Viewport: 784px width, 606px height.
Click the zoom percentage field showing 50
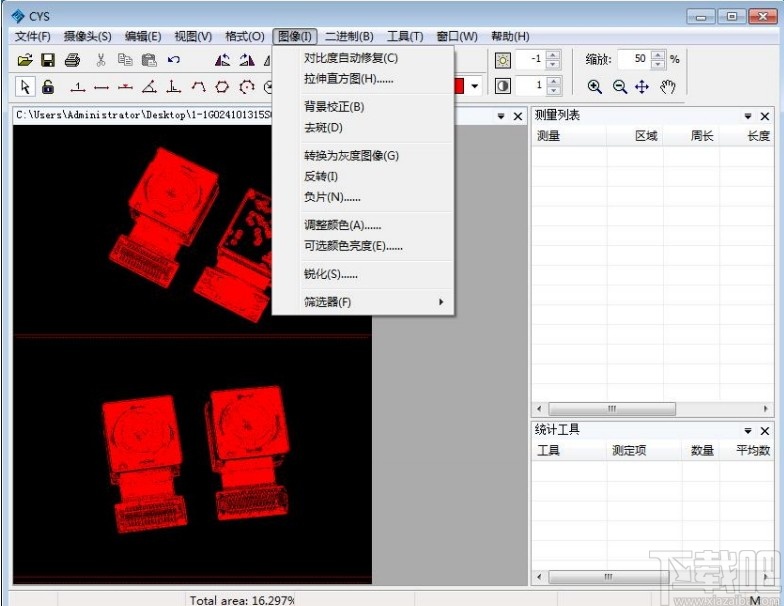(x=634, y=60)
